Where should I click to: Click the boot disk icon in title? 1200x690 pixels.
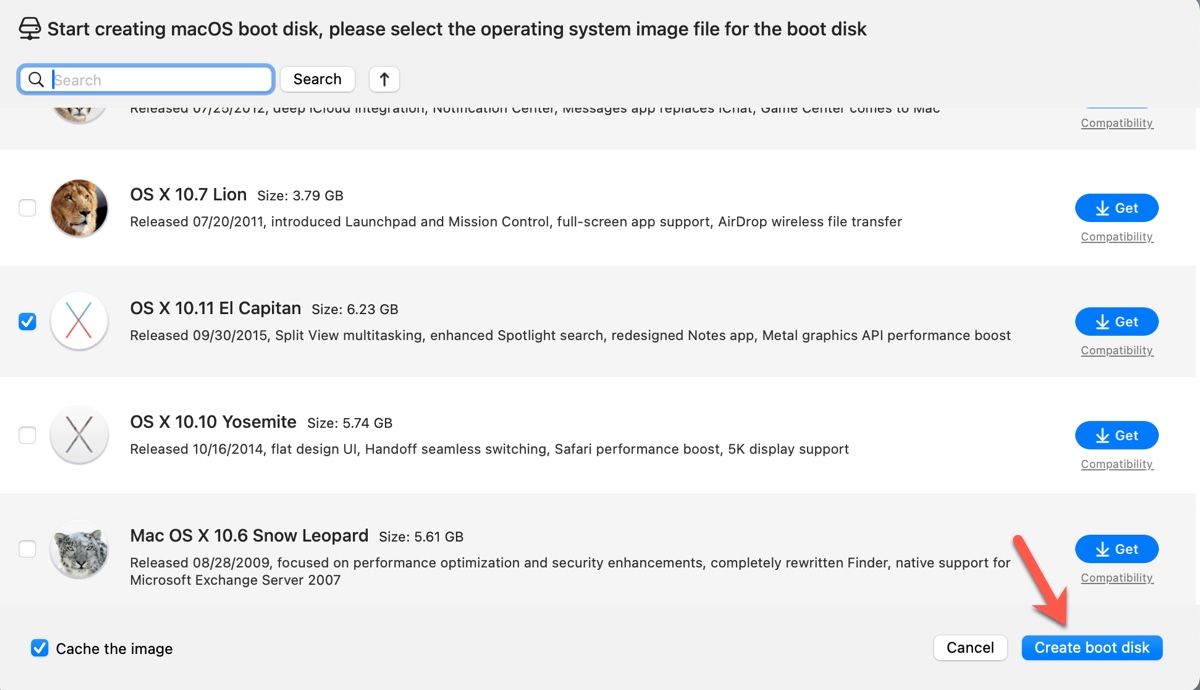(x=30, y=28)
